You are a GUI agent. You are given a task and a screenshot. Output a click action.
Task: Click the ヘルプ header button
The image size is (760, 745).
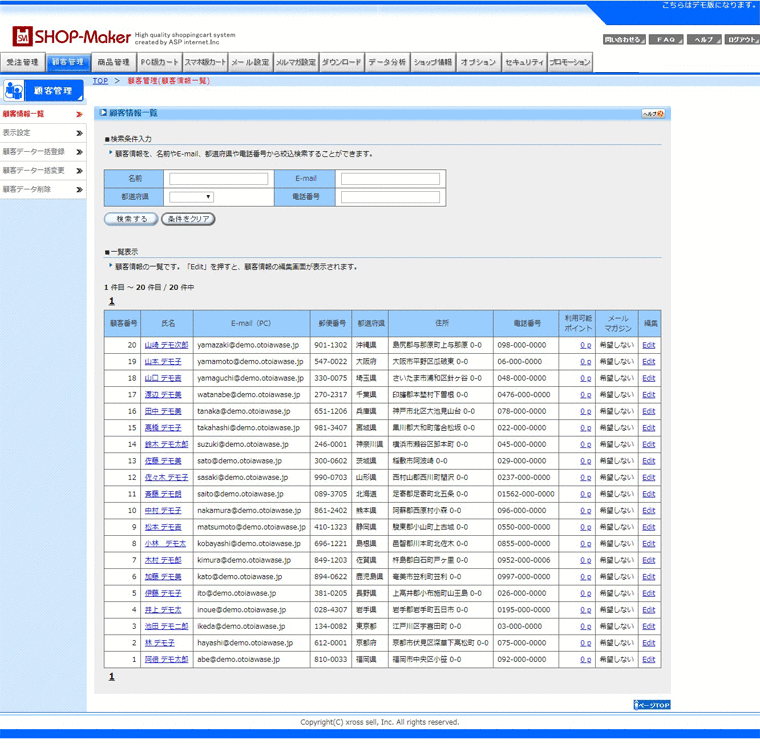click(703, 39)
